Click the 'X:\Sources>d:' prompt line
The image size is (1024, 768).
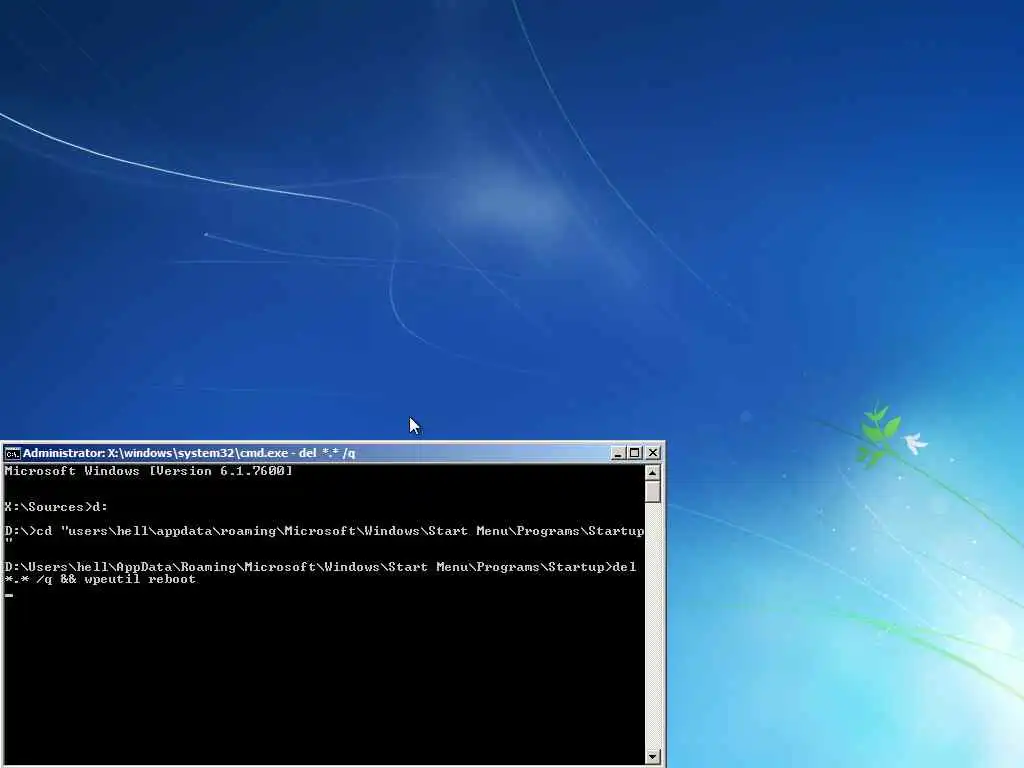(x=56, y=507)
